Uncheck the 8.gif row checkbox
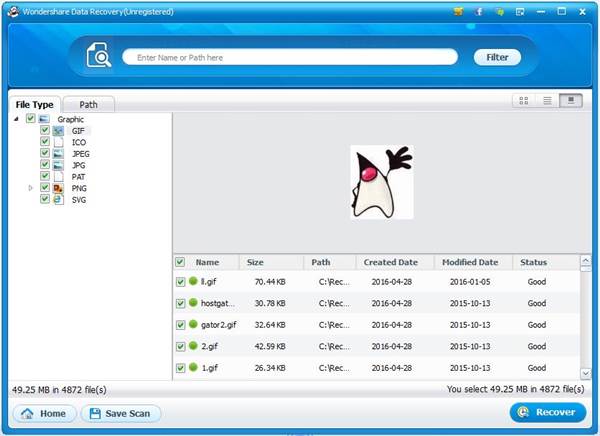Viewport: 600px width, 436px height. click(180, 282)
